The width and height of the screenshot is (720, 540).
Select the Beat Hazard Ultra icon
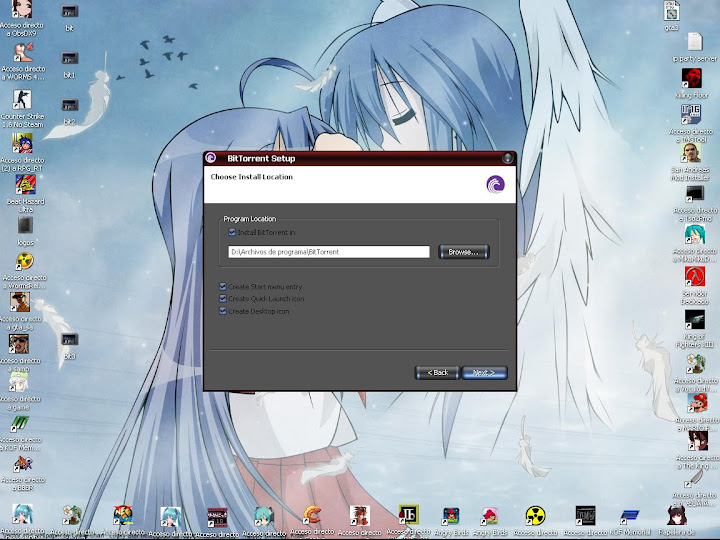[25, 185]
